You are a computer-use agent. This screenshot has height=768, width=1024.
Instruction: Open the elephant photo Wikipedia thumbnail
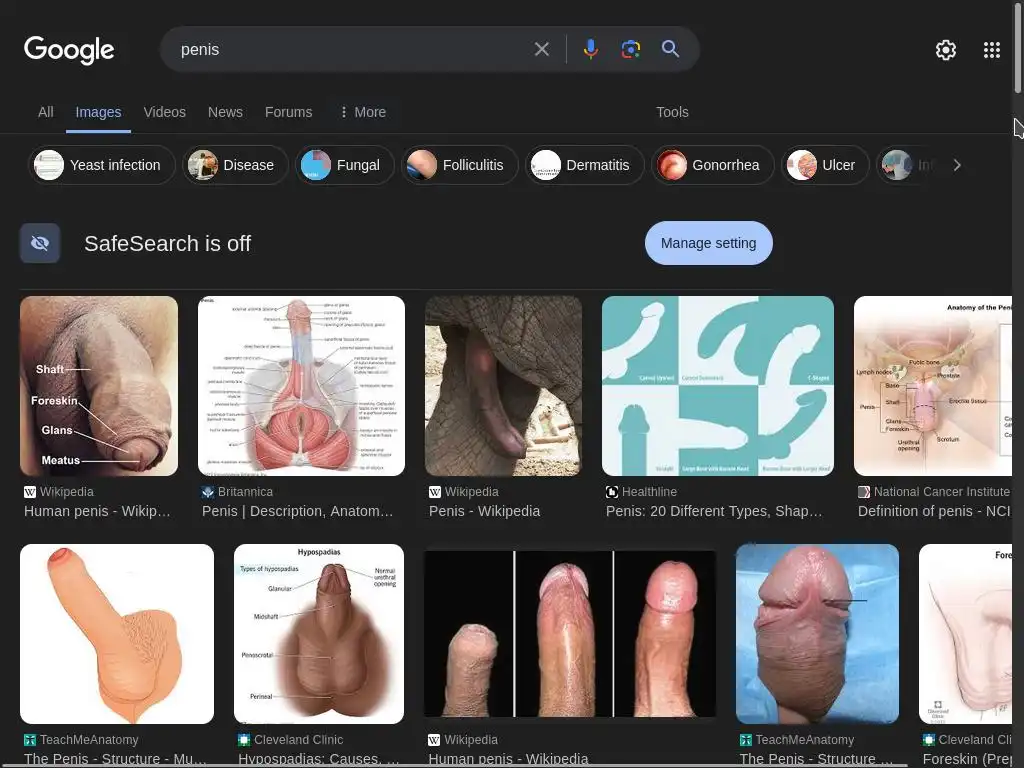(503, 386)
